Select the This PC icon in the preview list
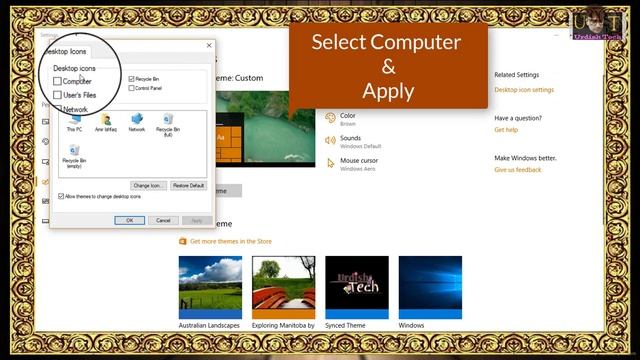This screenshot has height=360, width=640. (x=74, y=122)
